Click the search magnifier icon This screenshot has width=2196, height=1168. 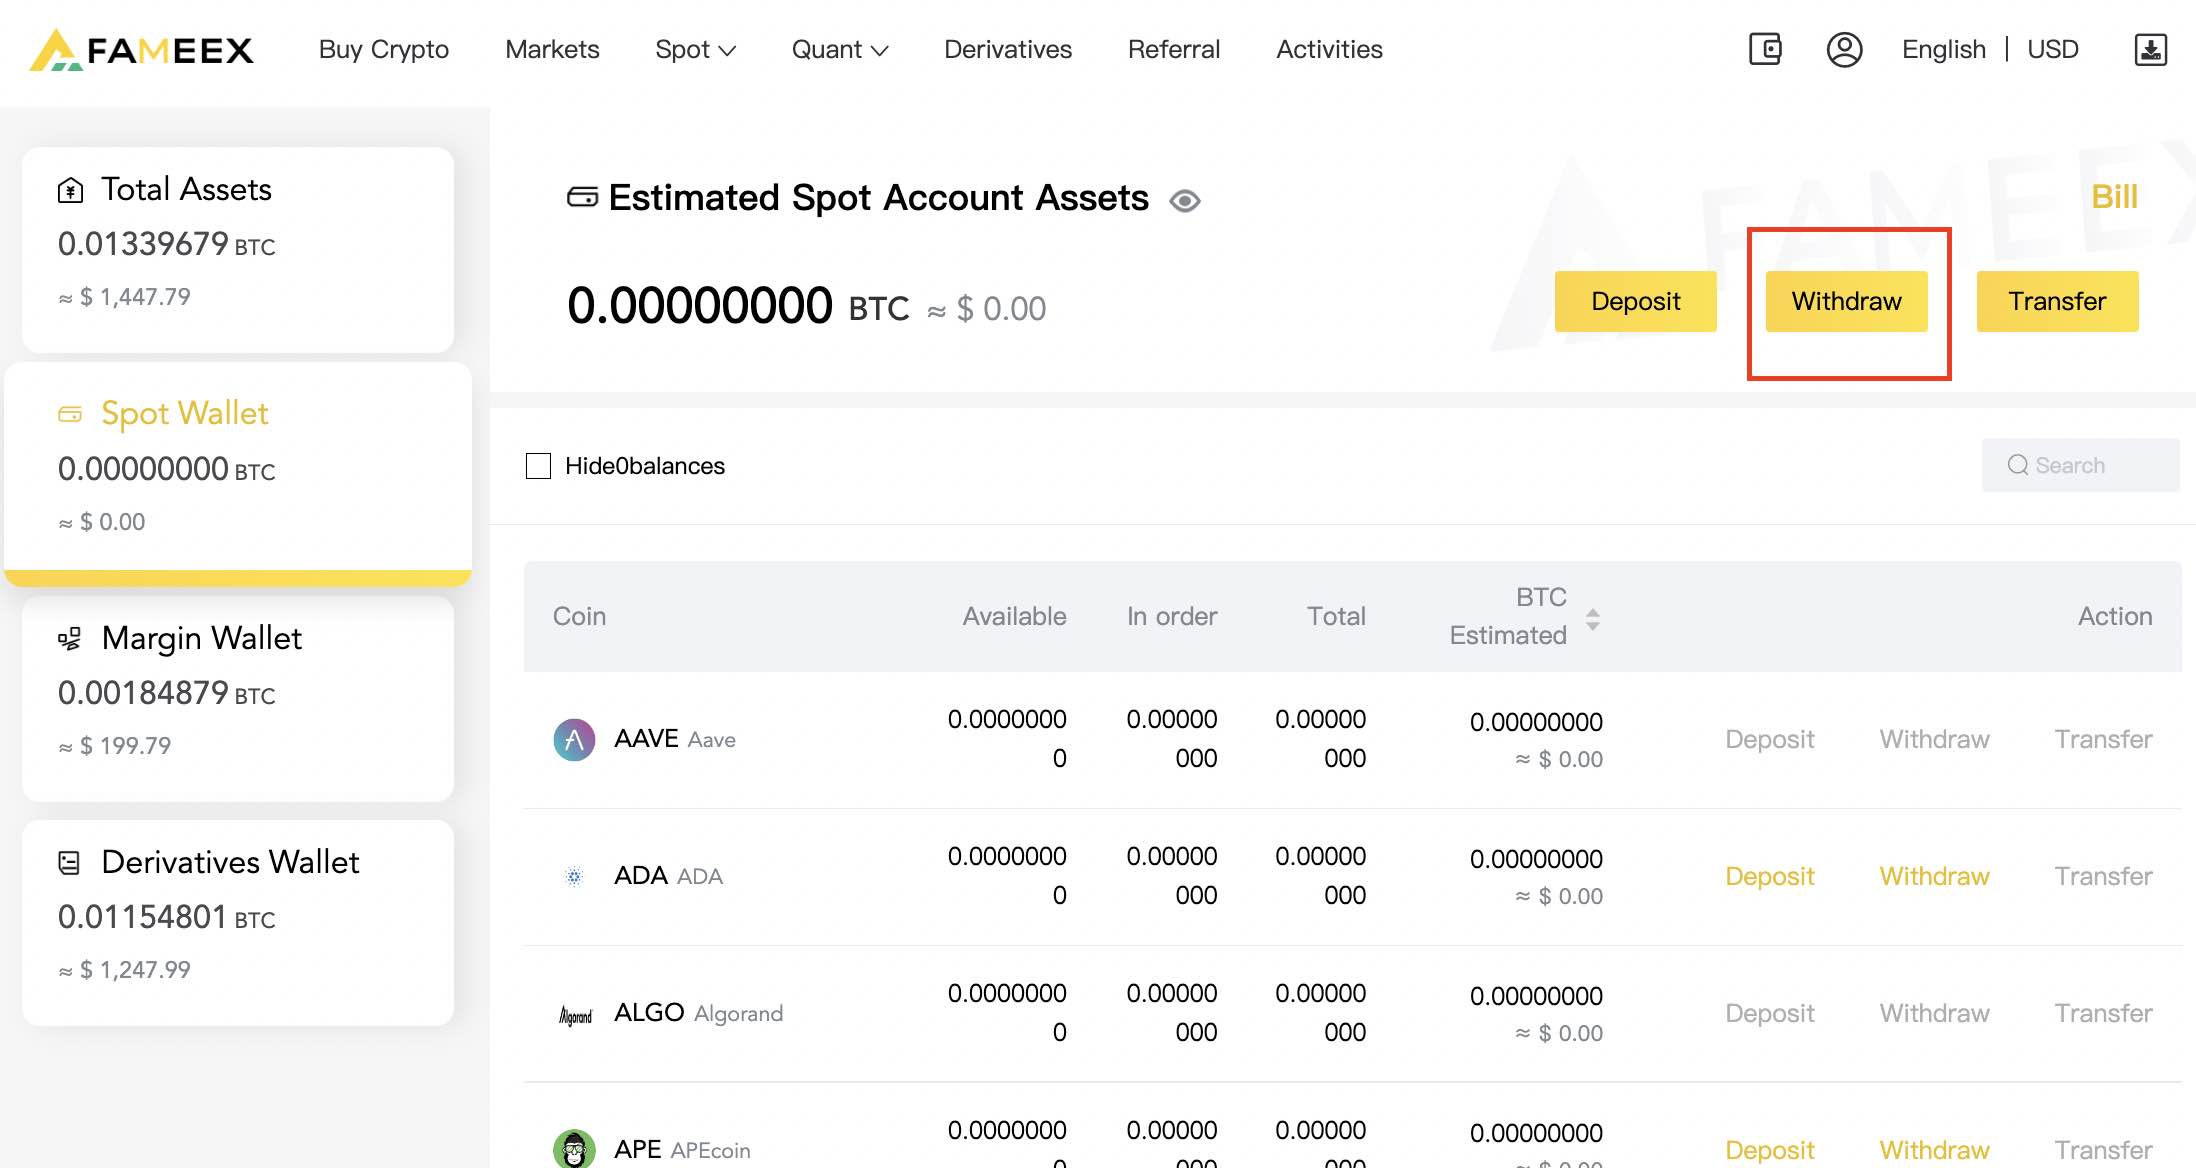coord(2018,465)
